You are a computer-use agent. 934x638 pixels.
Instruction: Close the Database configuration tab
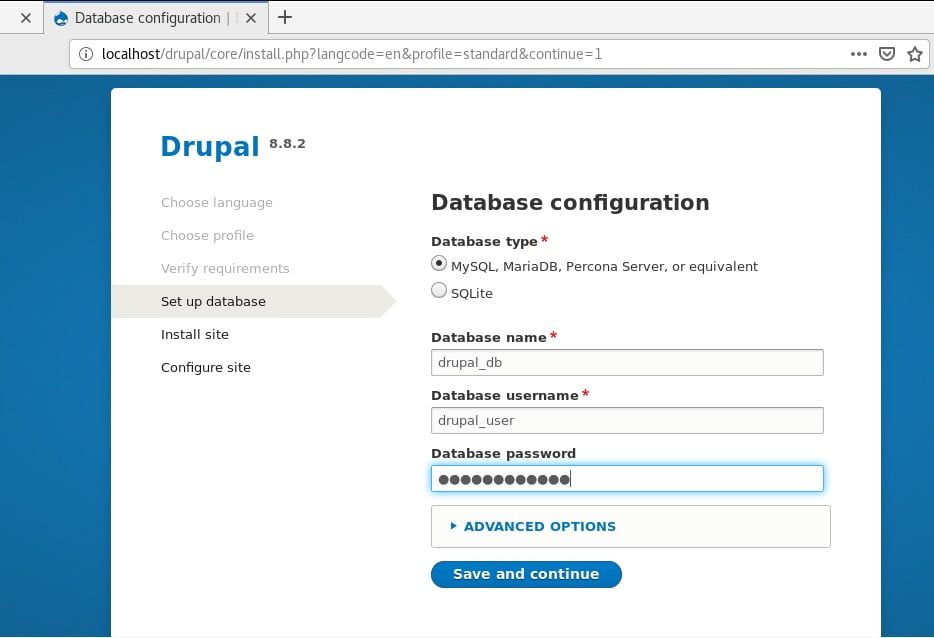click(251, 18)
